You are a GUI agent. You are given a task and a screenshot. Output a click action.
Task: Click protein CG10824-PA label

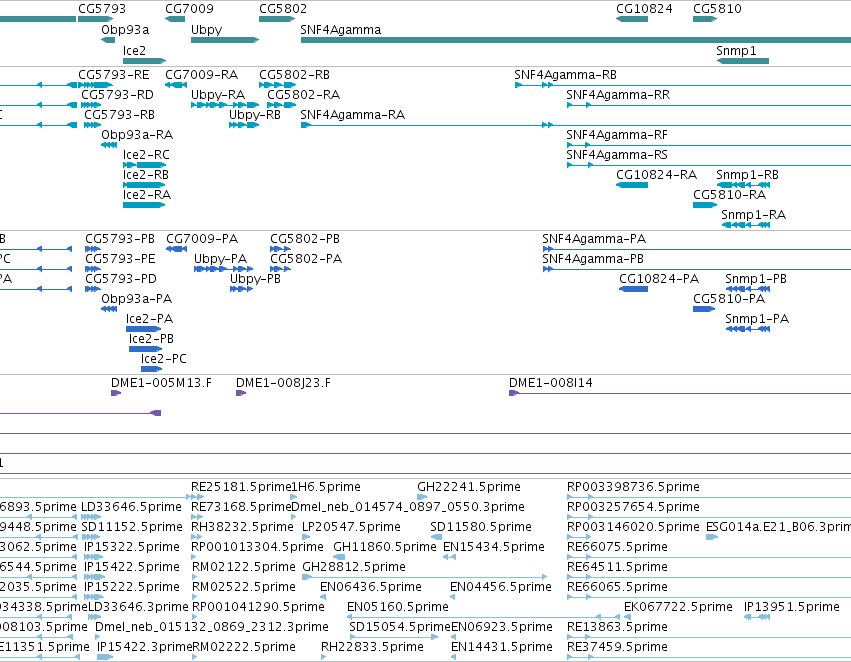coord(659,279)
